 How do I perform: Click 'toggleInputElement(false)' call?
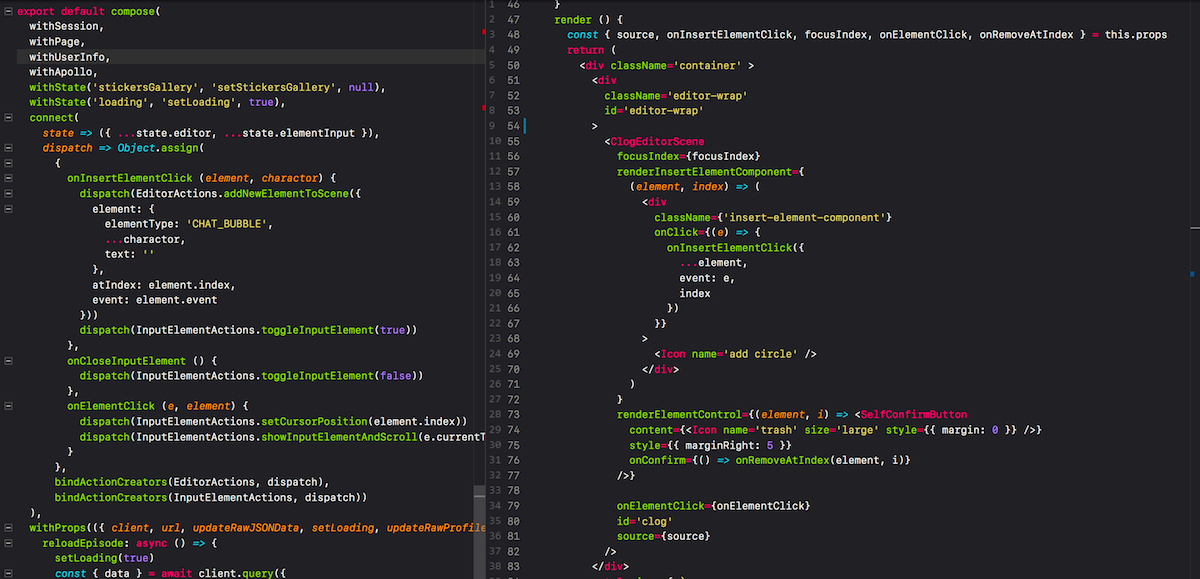pos(341,376)
